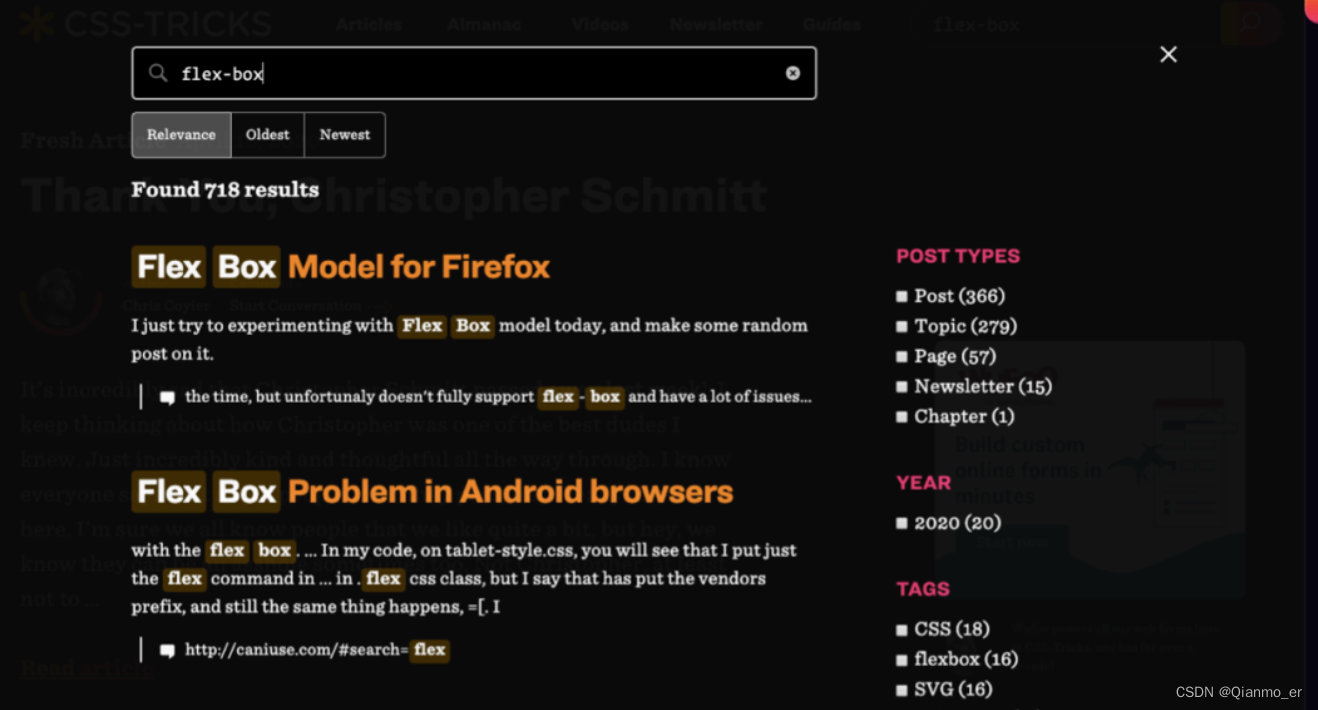This screenshot has width=1318, height=710.
Task: Filter by Topic (279) checkbox
Action: click(902, 326)
